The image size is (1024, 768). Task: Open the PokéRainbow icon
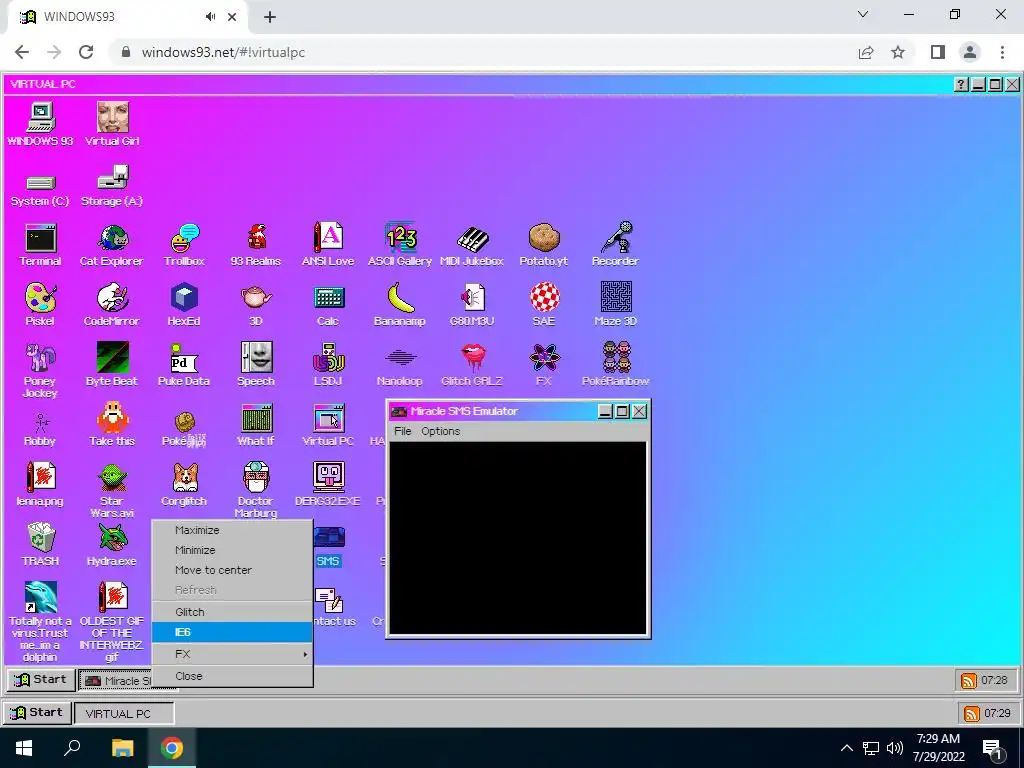click(615, 364)
